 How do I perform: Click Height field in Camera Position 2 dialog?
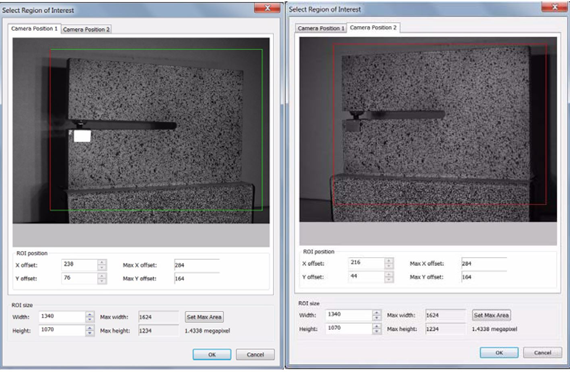point(349,328)
